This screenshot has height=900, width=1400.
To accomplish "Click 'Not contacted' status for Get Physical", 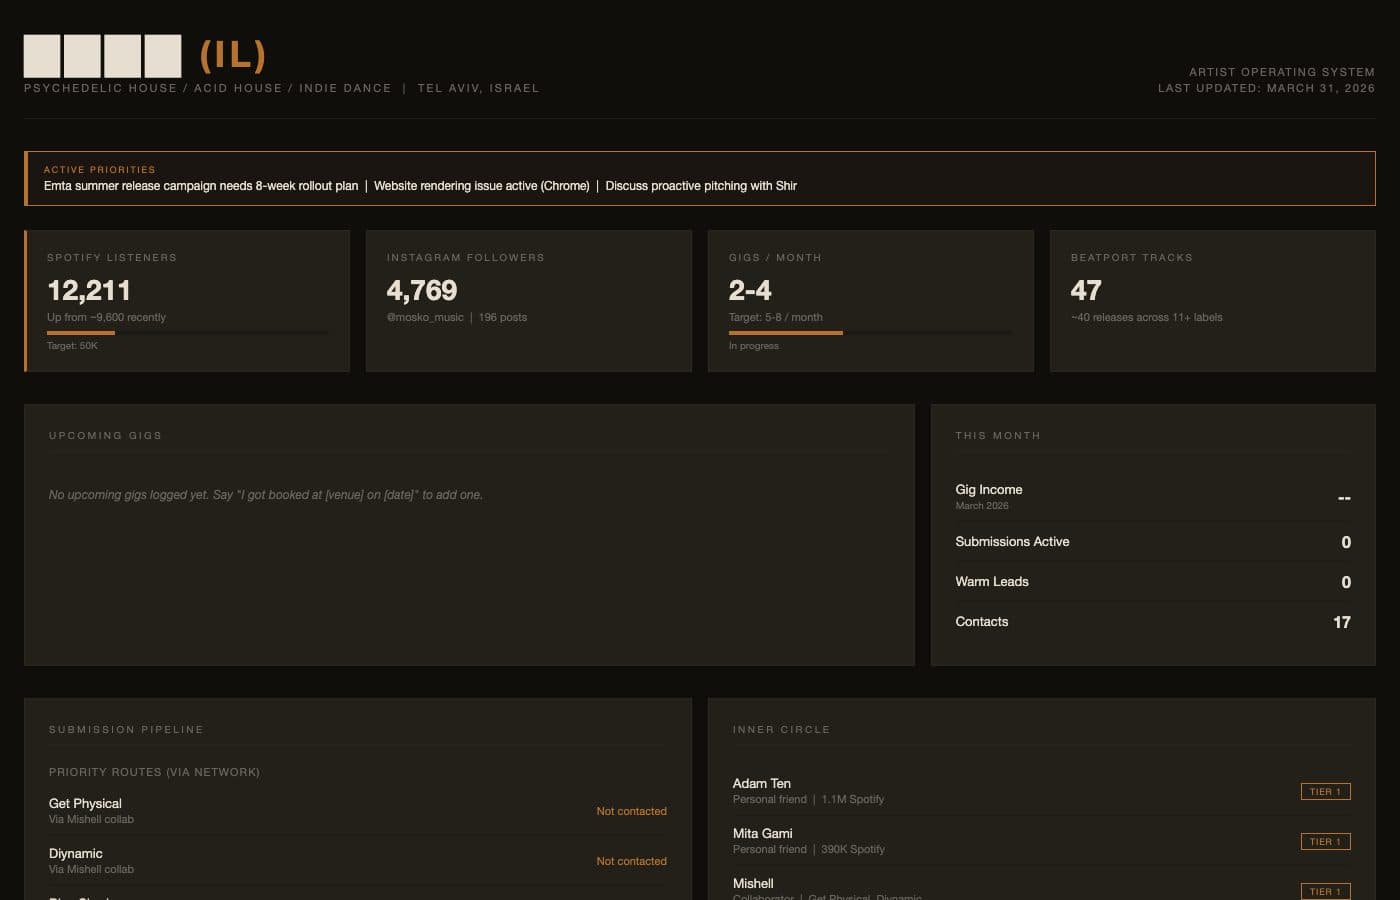I will point(631,811).
